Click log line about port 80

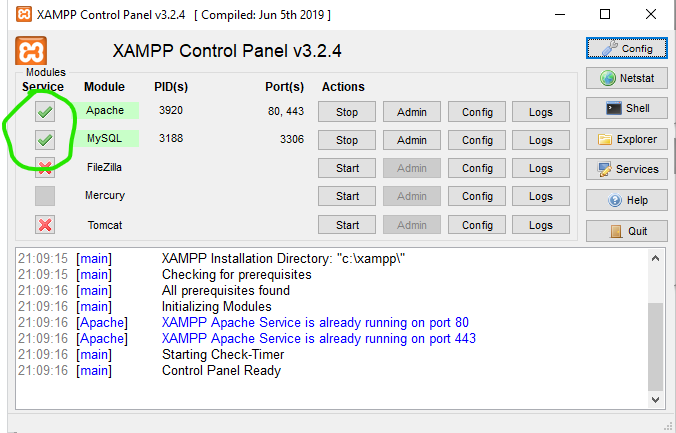[315, 323]
